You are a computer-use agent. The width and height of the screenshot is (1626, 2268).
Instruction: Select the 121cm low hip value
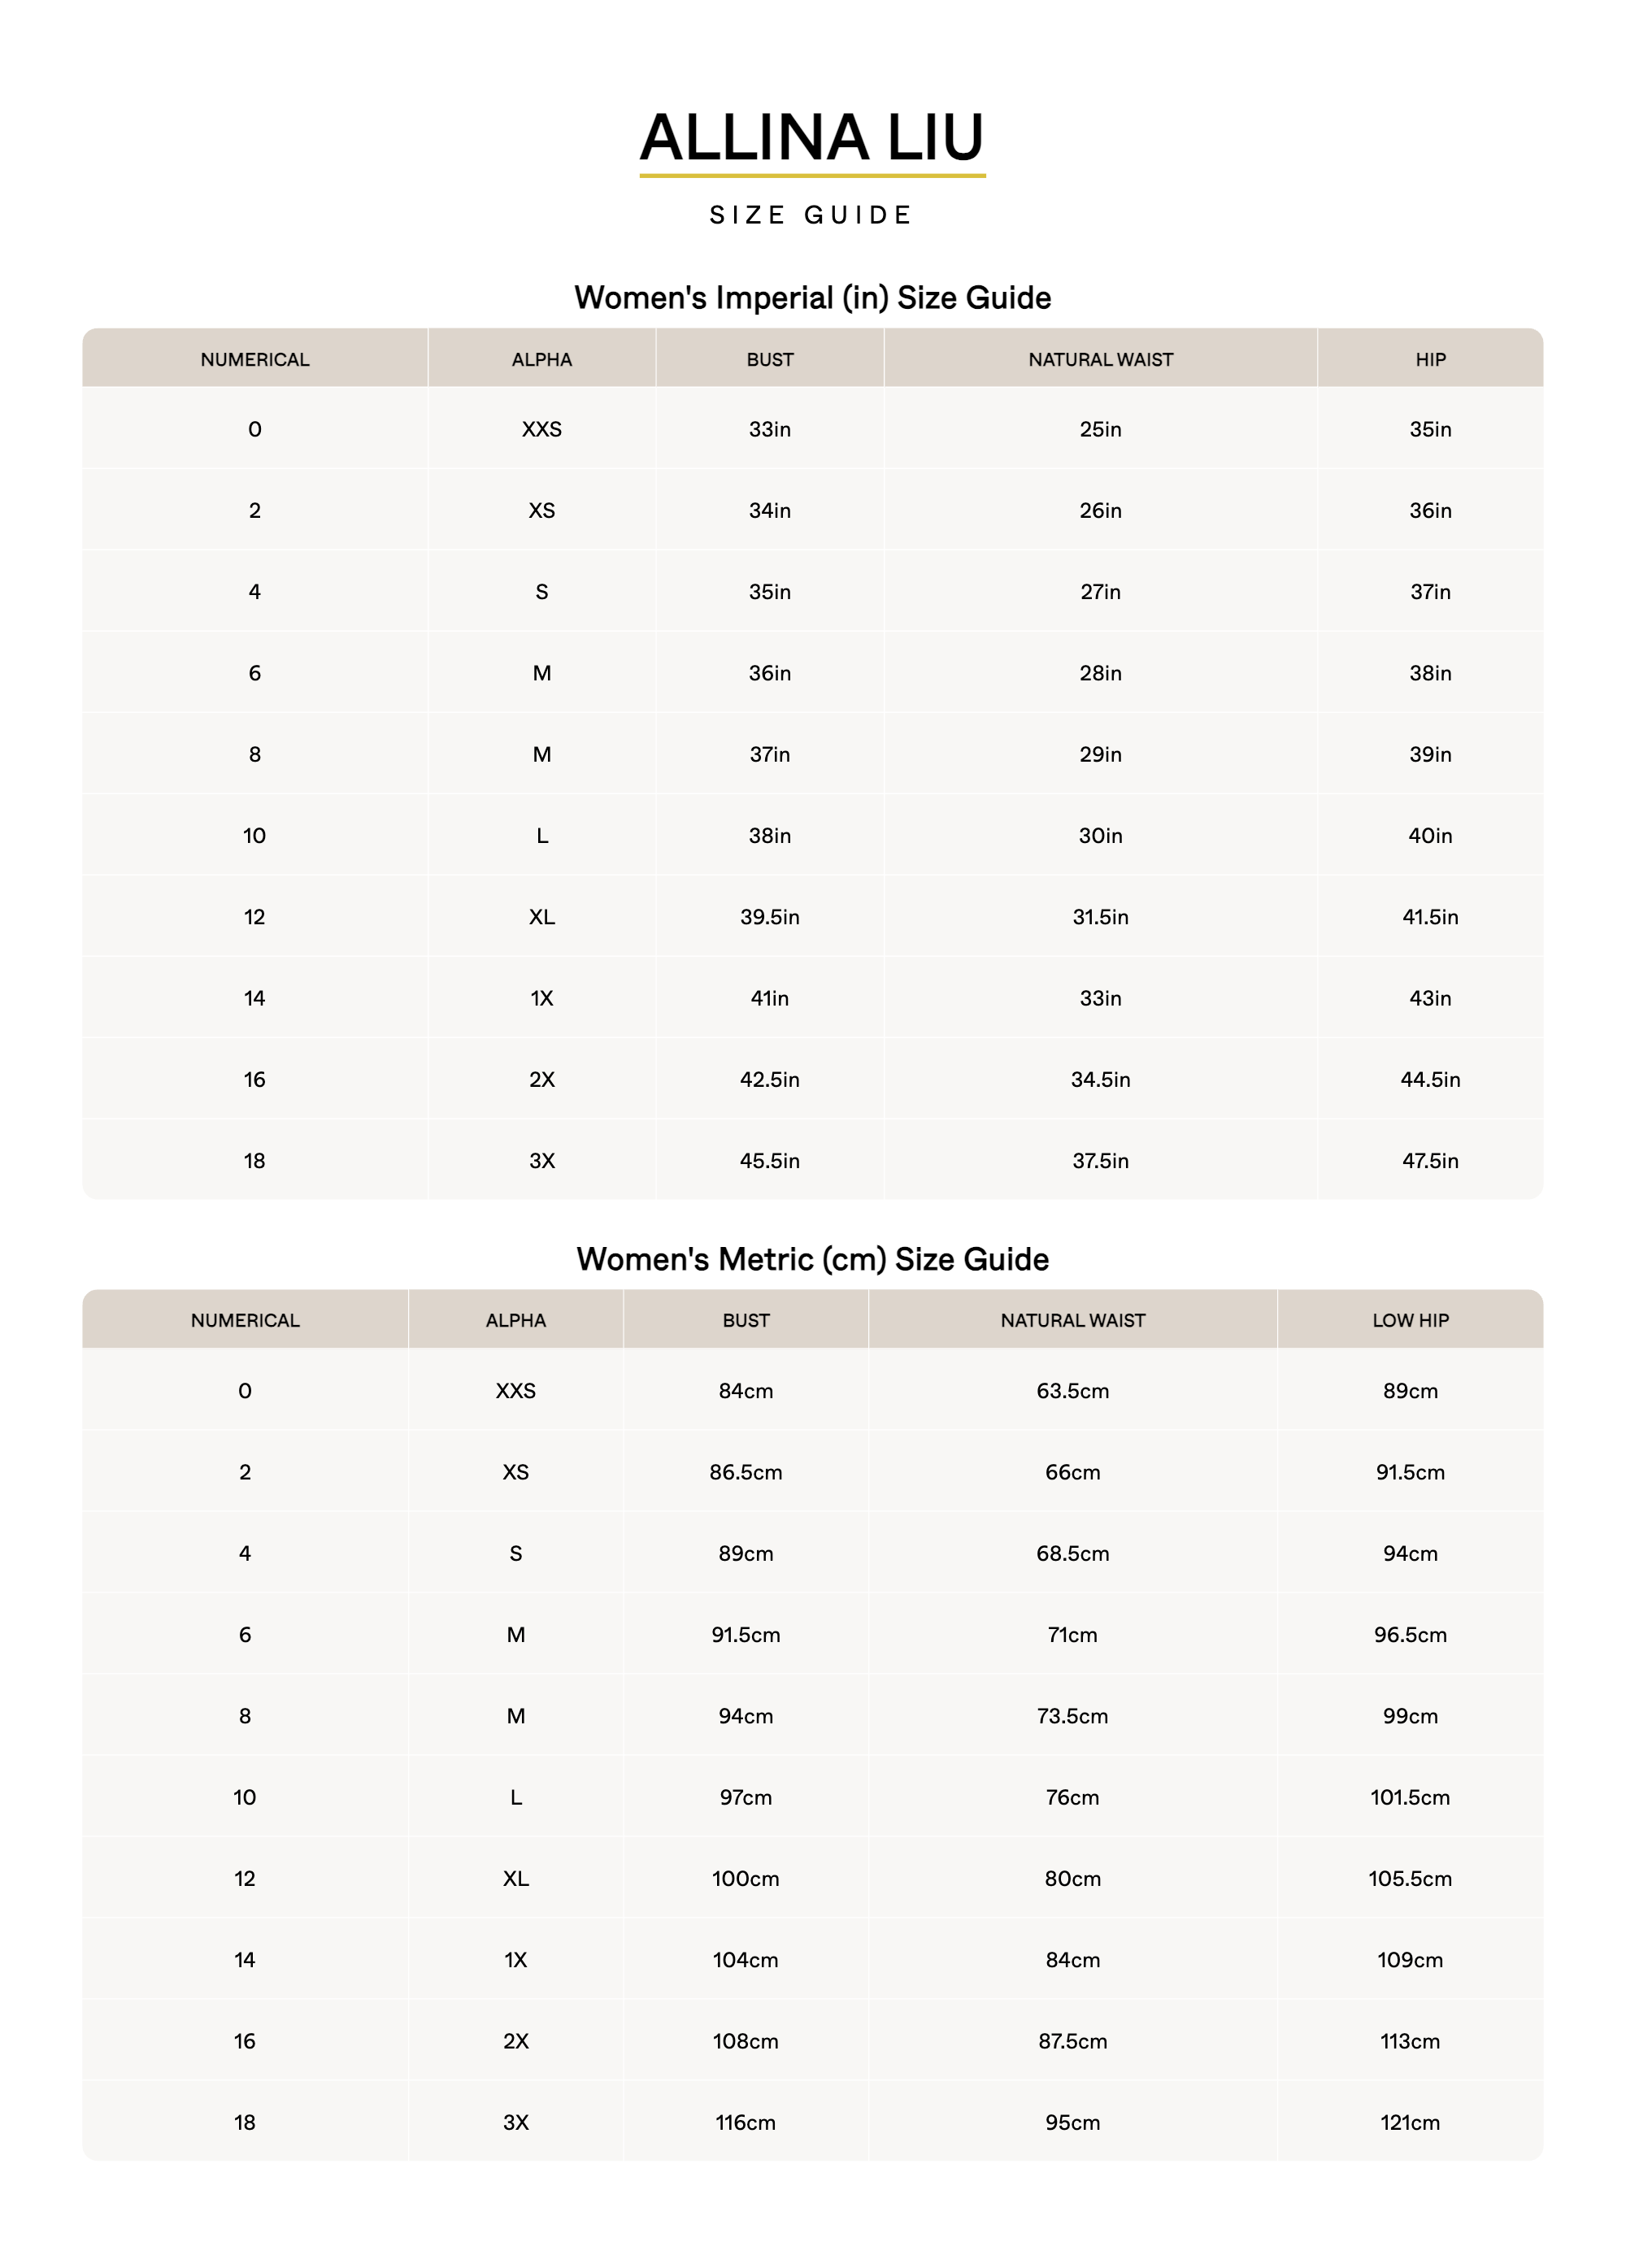pos(1410,2122)
